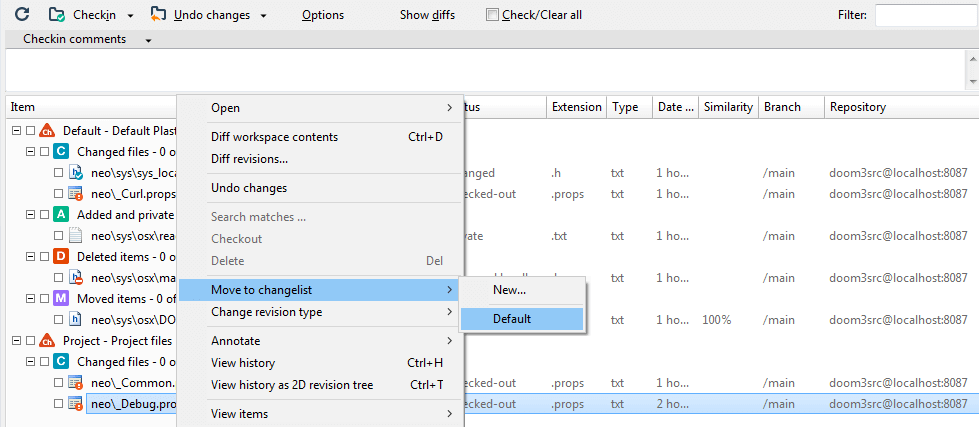Choose Default in Move to changelist submenu
979x427 pixels.
[522, 319]
